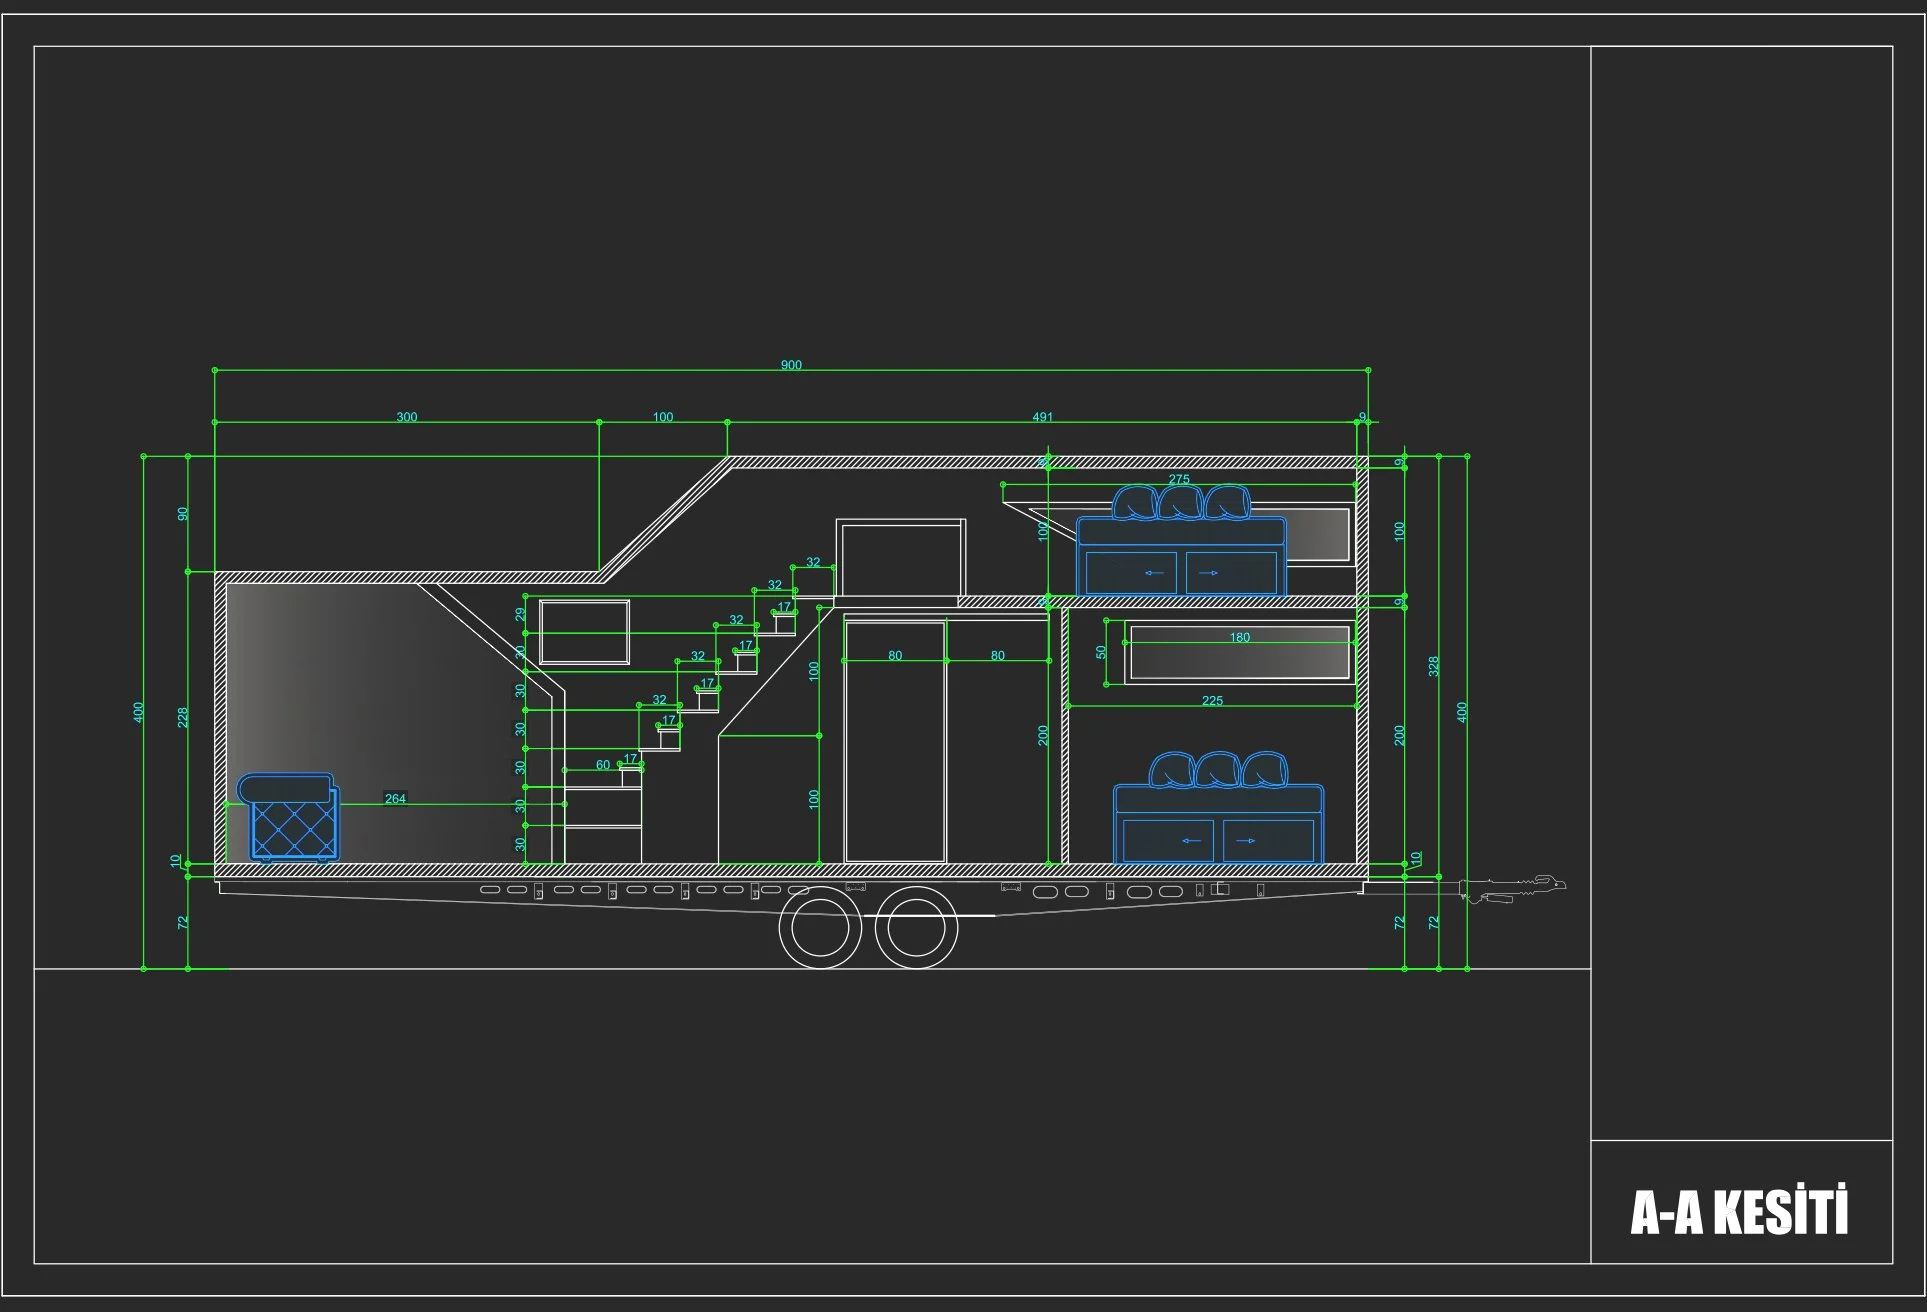Select the 228 vertical dimension text
The height and width of the screenshot is (1312, 1927).
click(x=183, y=717)
